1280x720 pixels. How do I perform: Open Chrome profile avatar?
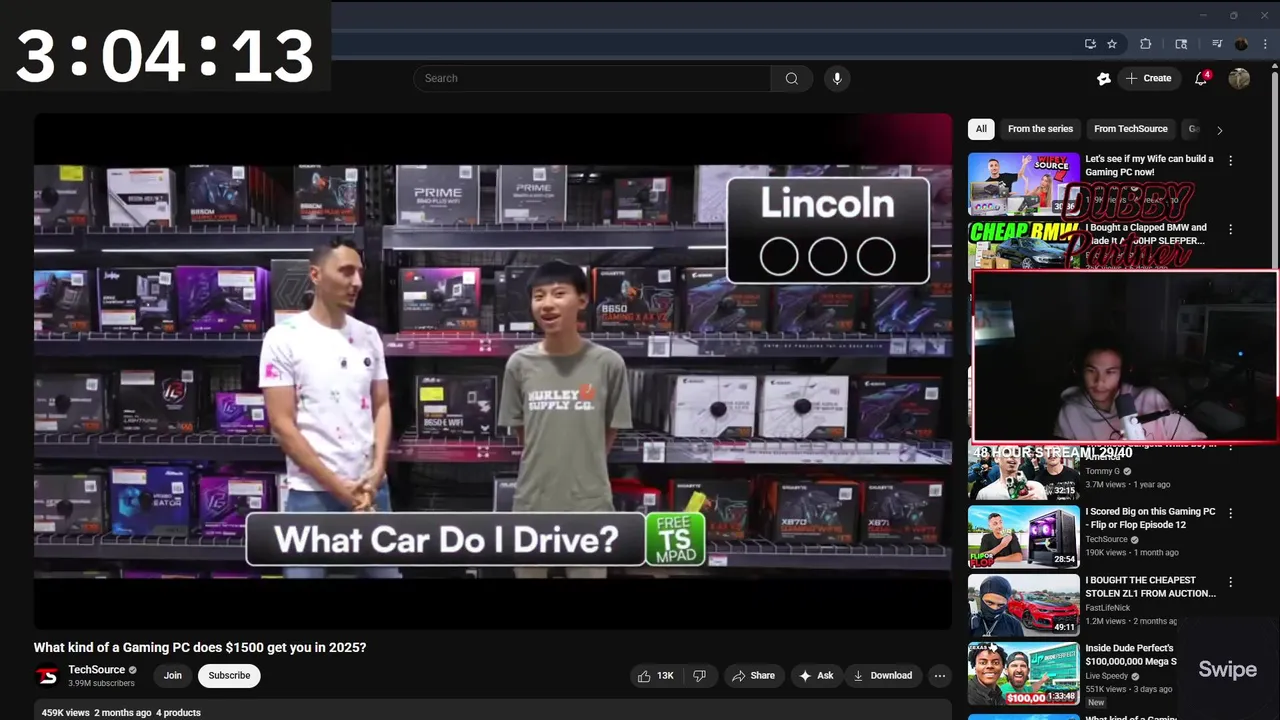(x=1241, y=44)
